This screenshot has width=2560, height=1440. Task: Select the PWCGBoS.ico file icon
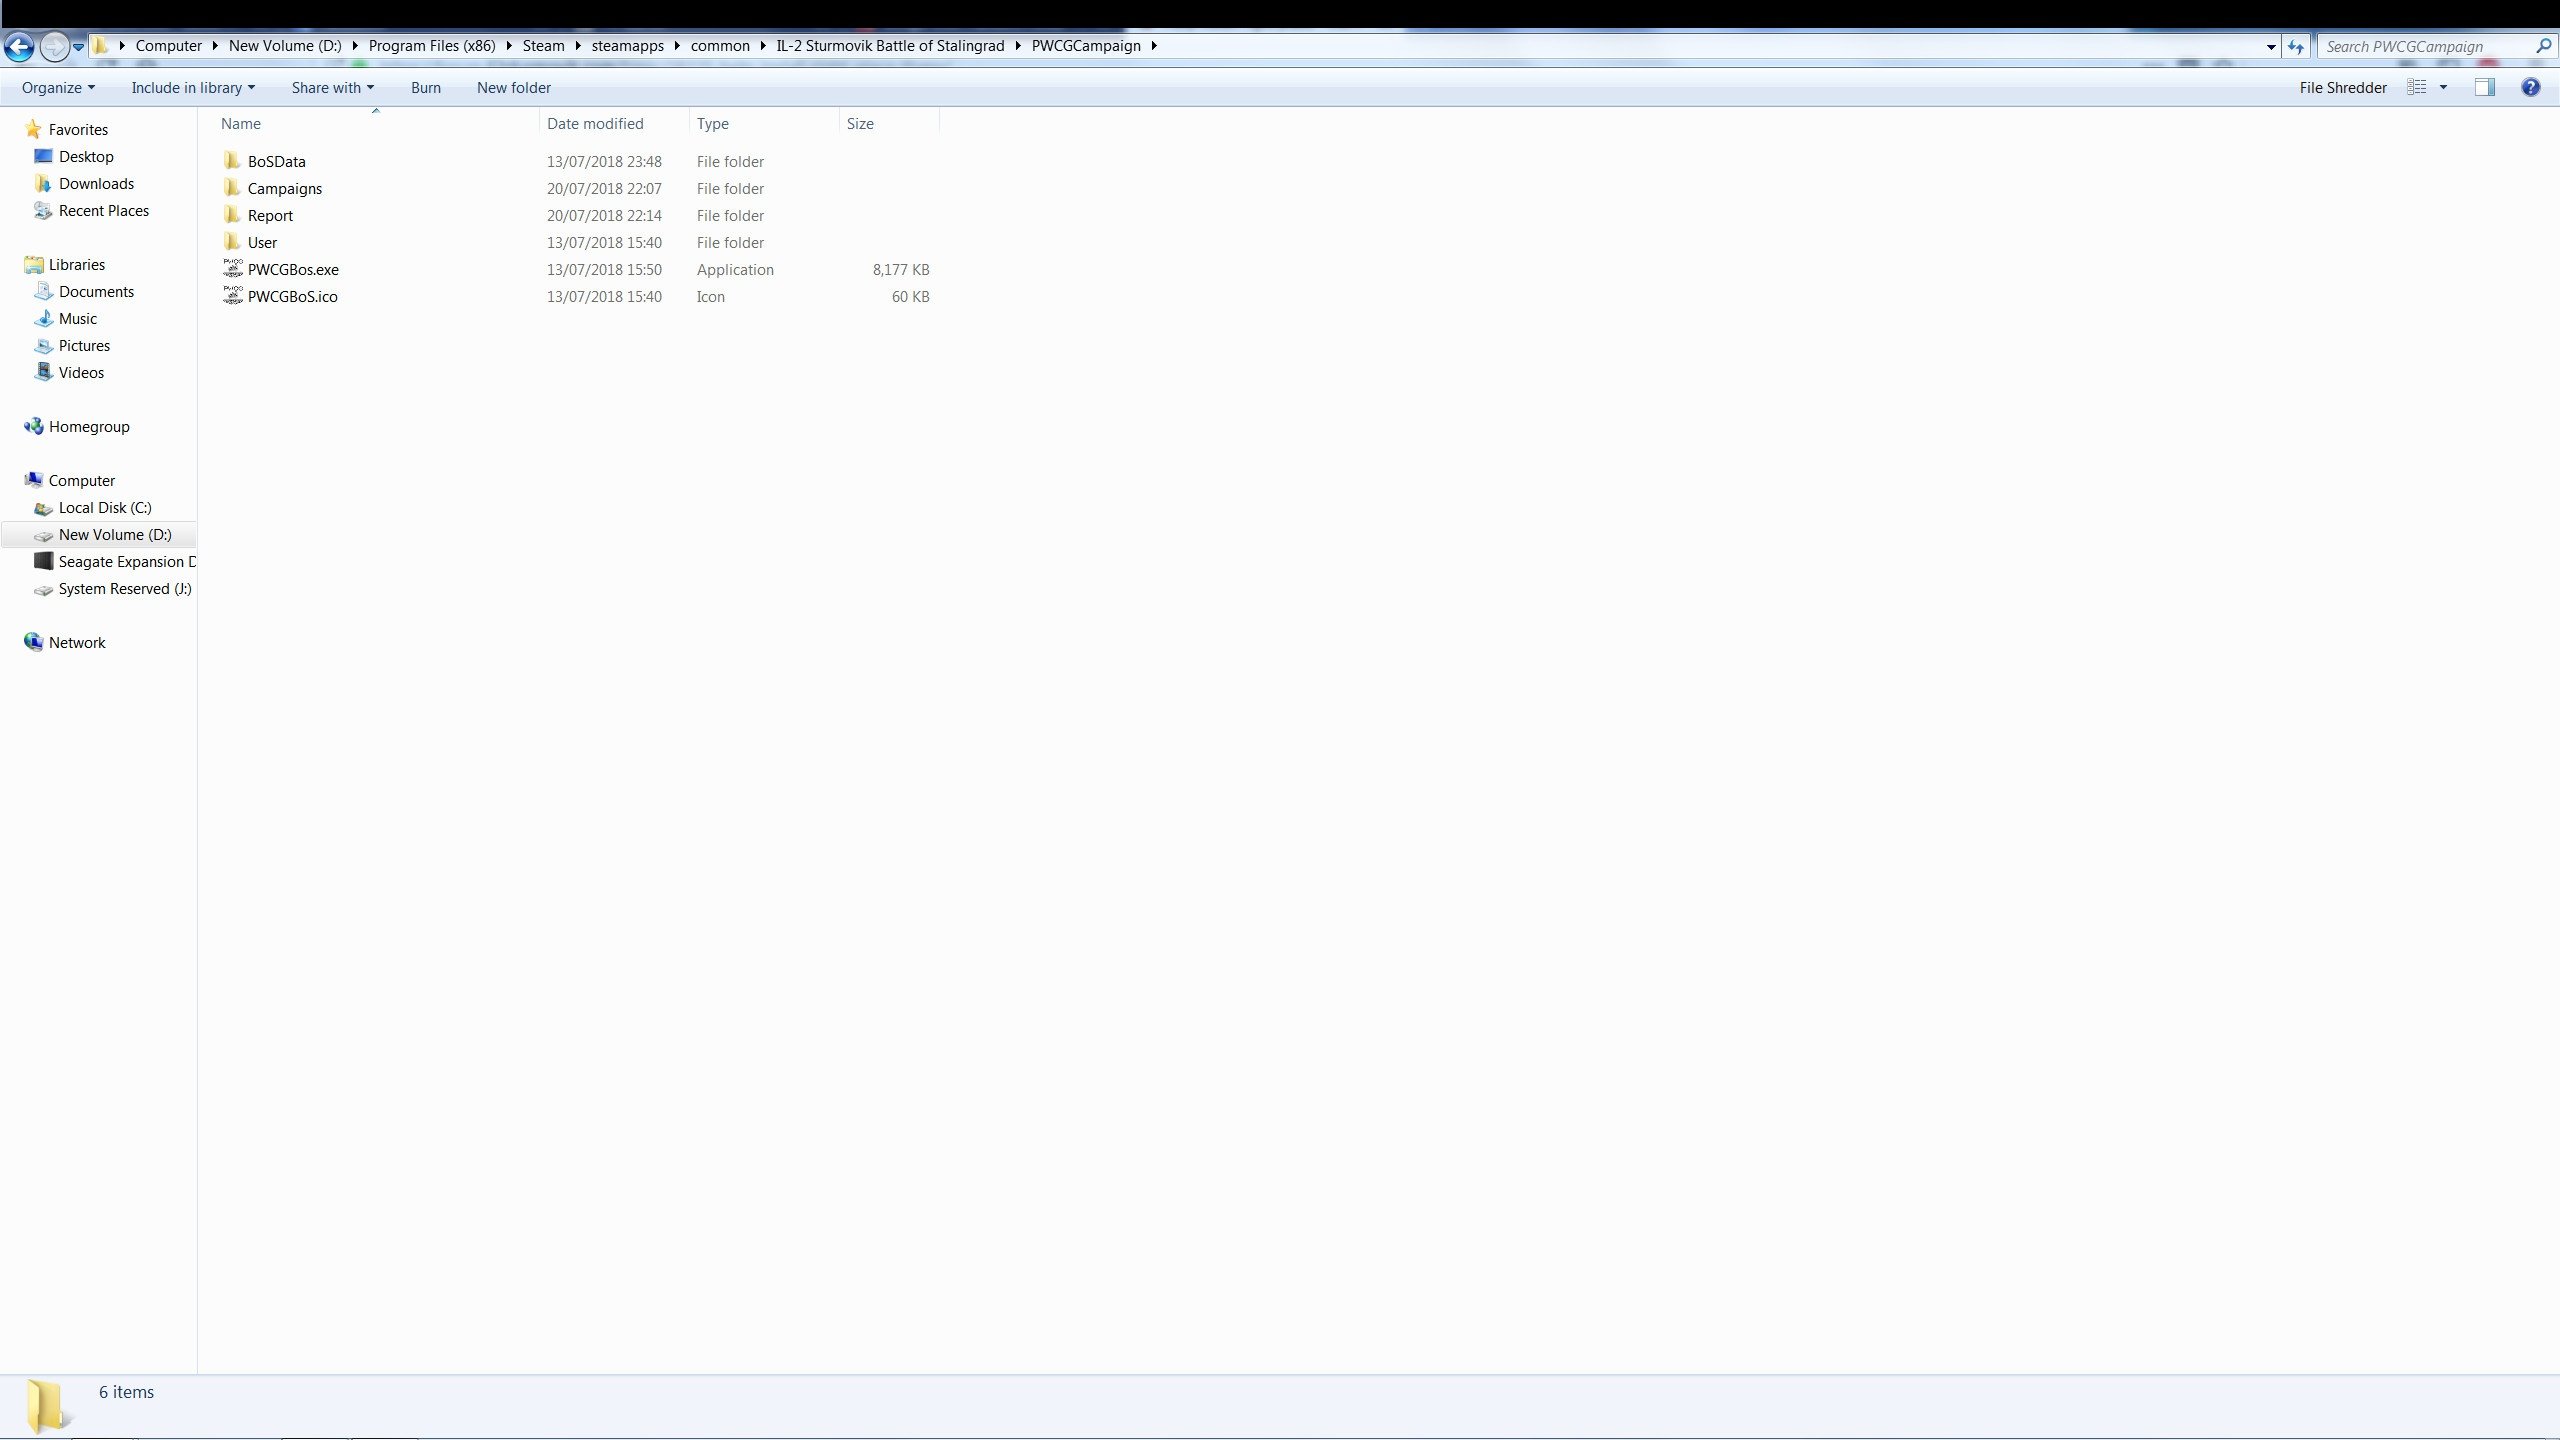(232, 296)
